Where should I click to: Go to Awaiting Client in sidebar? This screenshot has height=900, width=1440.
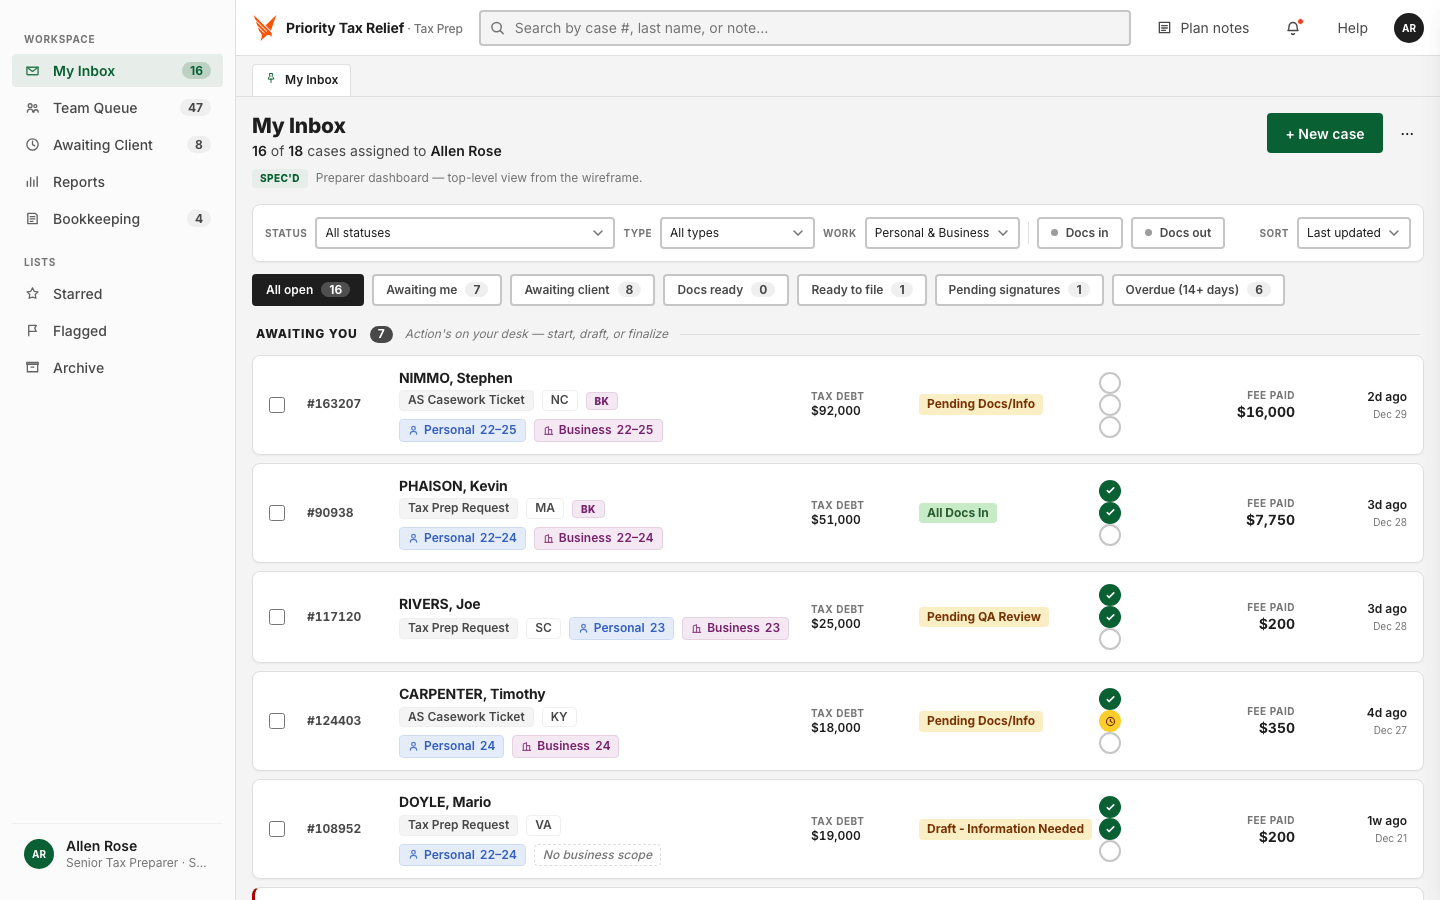click(x=117, y=145)
